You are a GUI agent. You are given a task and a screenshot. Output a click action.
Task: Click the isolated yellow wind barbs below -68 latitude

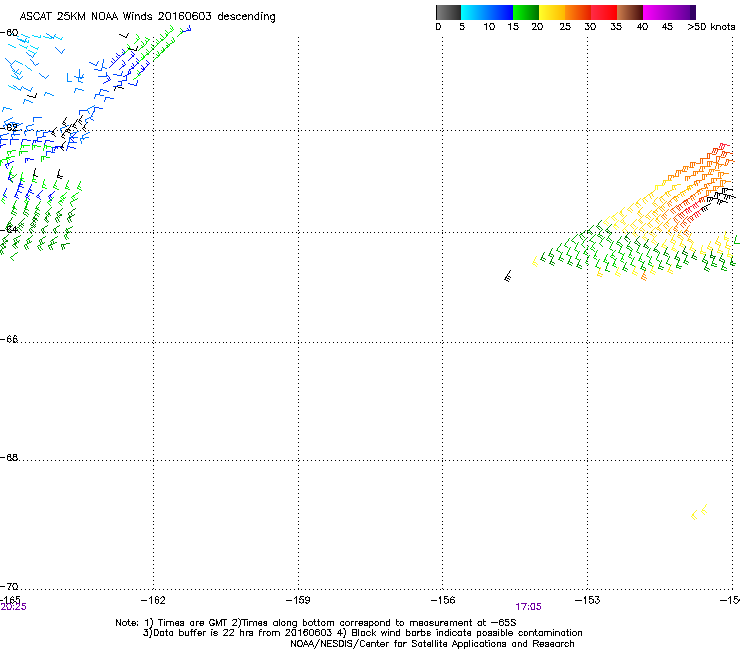tap(699, 512)
